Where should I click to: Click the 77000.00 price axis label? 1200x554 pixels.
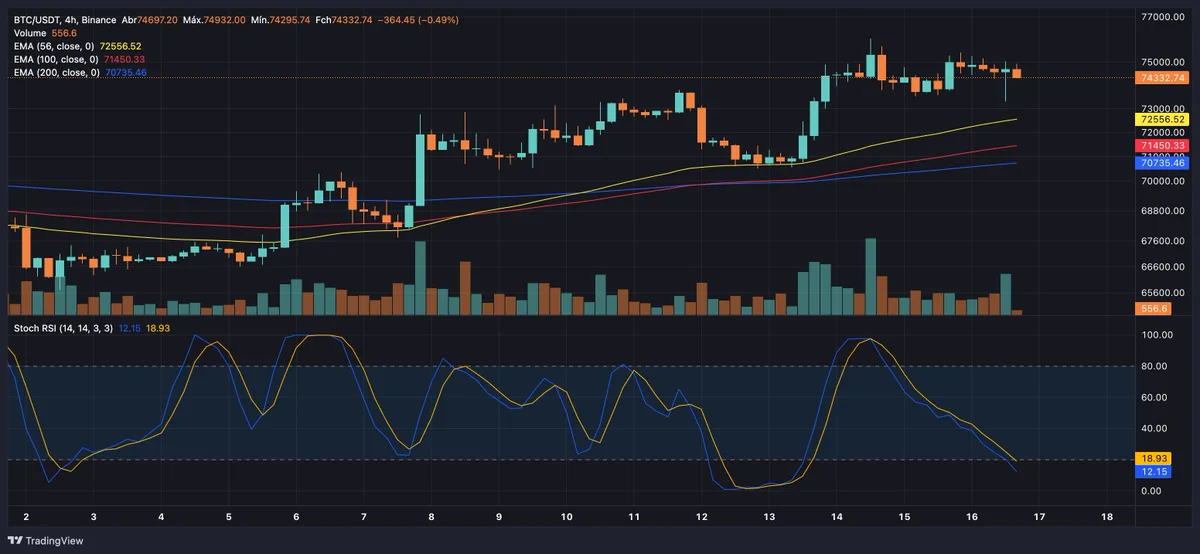(1165, 17)
